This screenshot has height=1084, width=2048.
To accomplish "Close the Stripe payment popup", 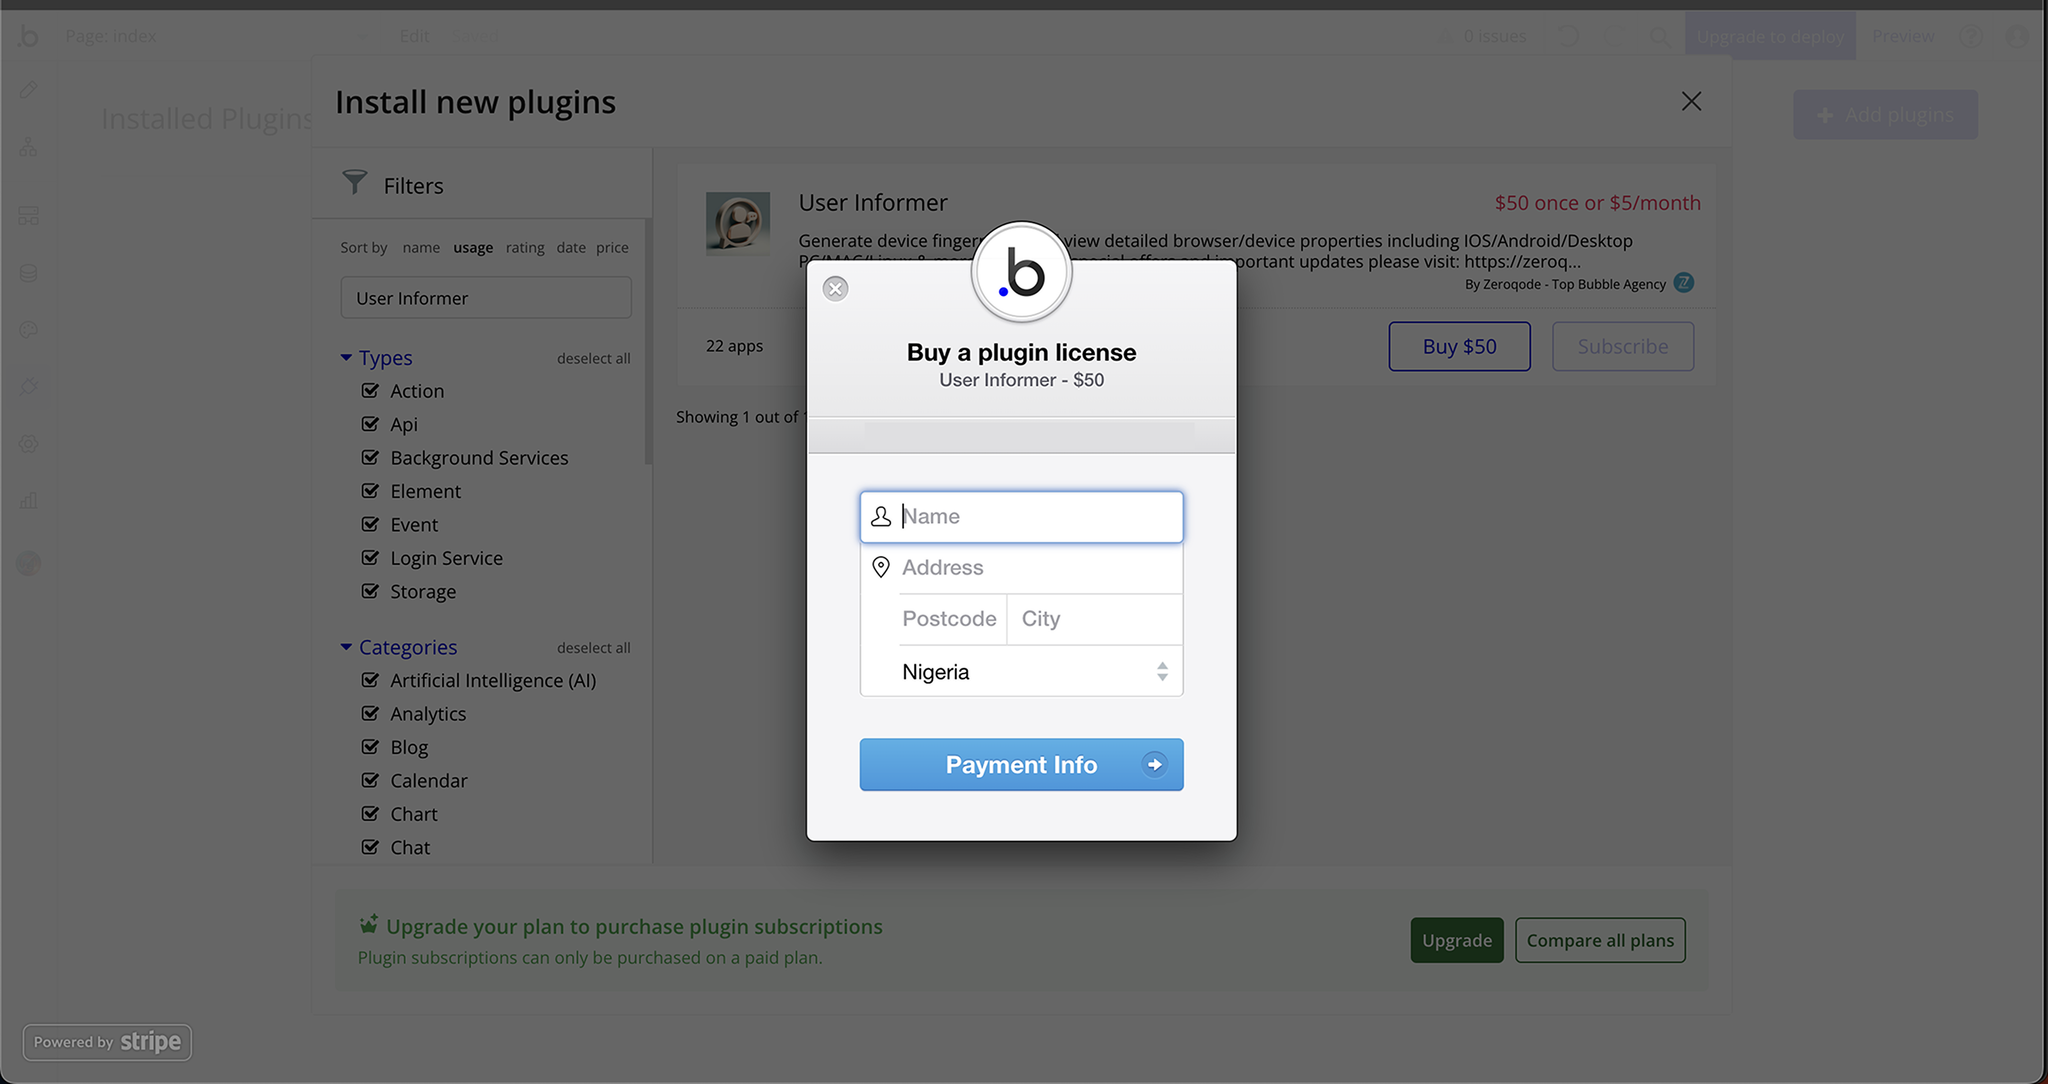I will [x=835, y=289].
